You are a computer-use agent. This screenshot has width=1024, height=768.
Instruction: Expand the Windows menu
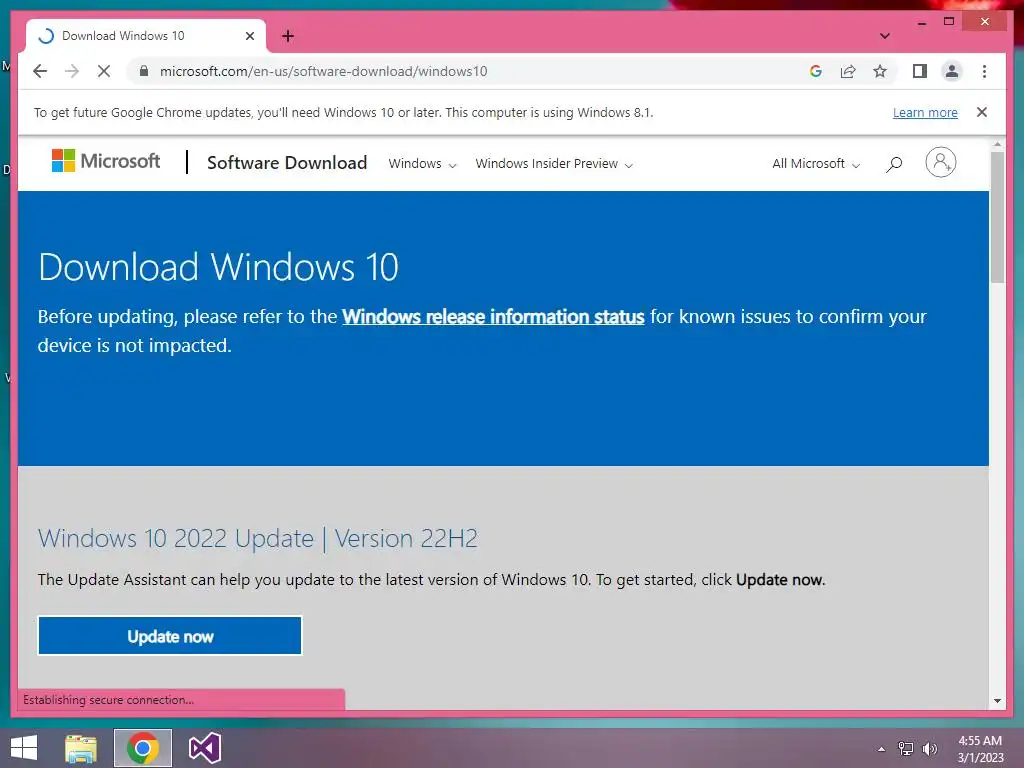[x=422, y=163]
